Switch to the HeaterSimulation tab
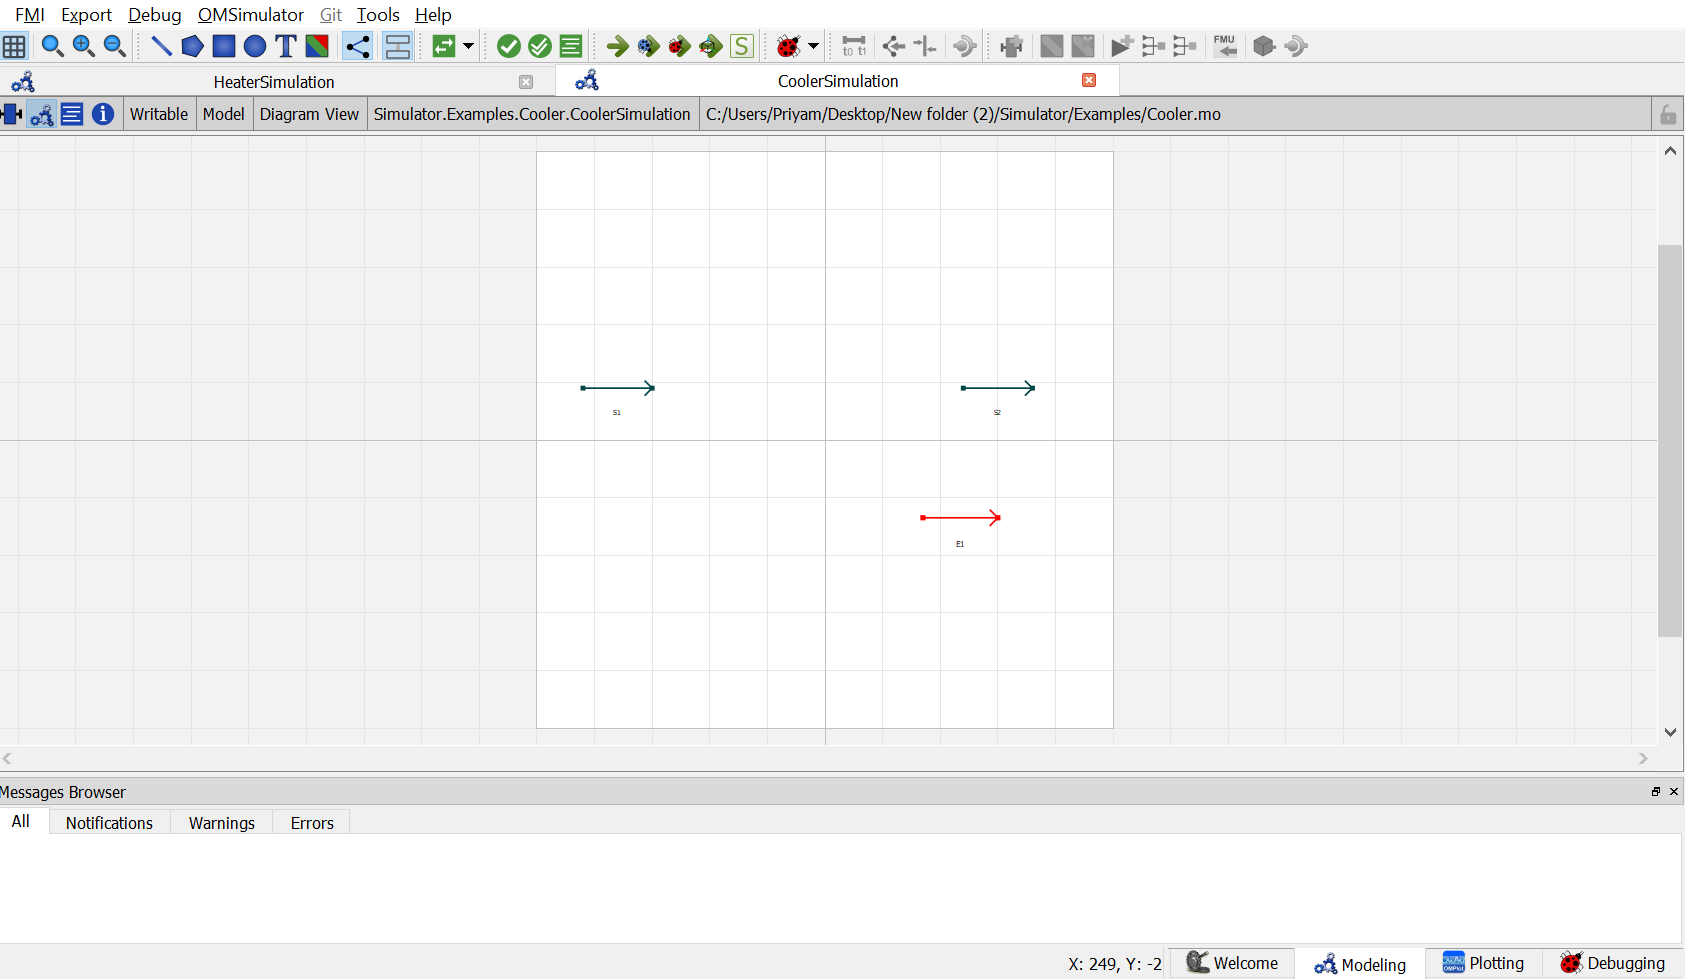1685x979 pixels. point(274,82)
